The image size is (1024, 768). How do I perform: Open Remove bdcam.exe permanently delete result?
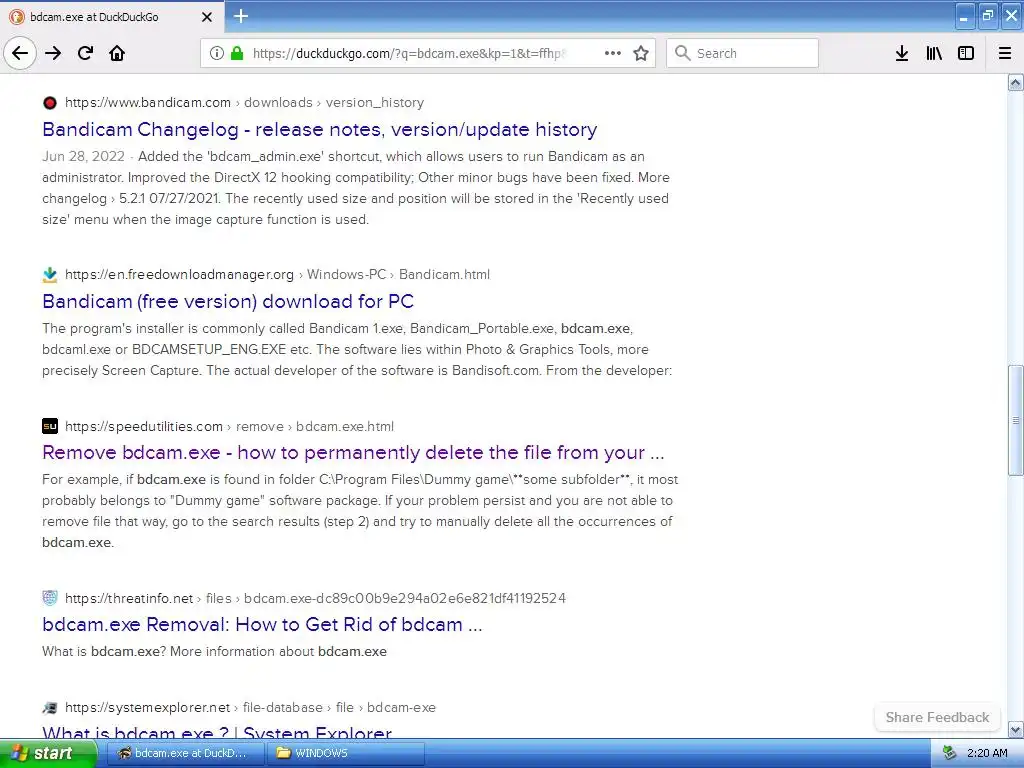pos(353,453)
